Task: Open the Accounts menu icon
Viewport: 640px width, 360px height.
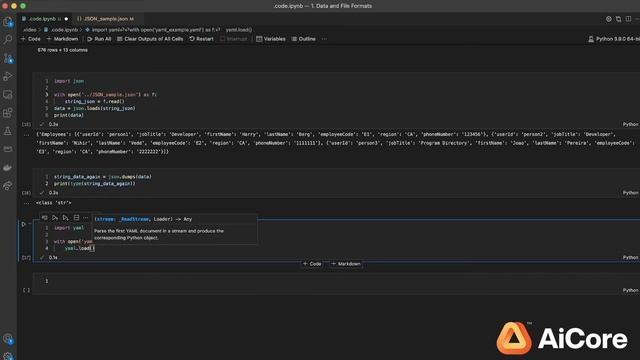Action: pyautogui.click(x=8, y=338)
